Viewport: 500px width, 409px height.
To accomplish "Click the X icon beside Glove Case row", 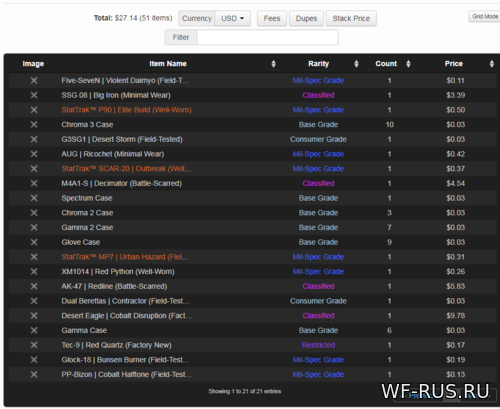I will [34, 242].
